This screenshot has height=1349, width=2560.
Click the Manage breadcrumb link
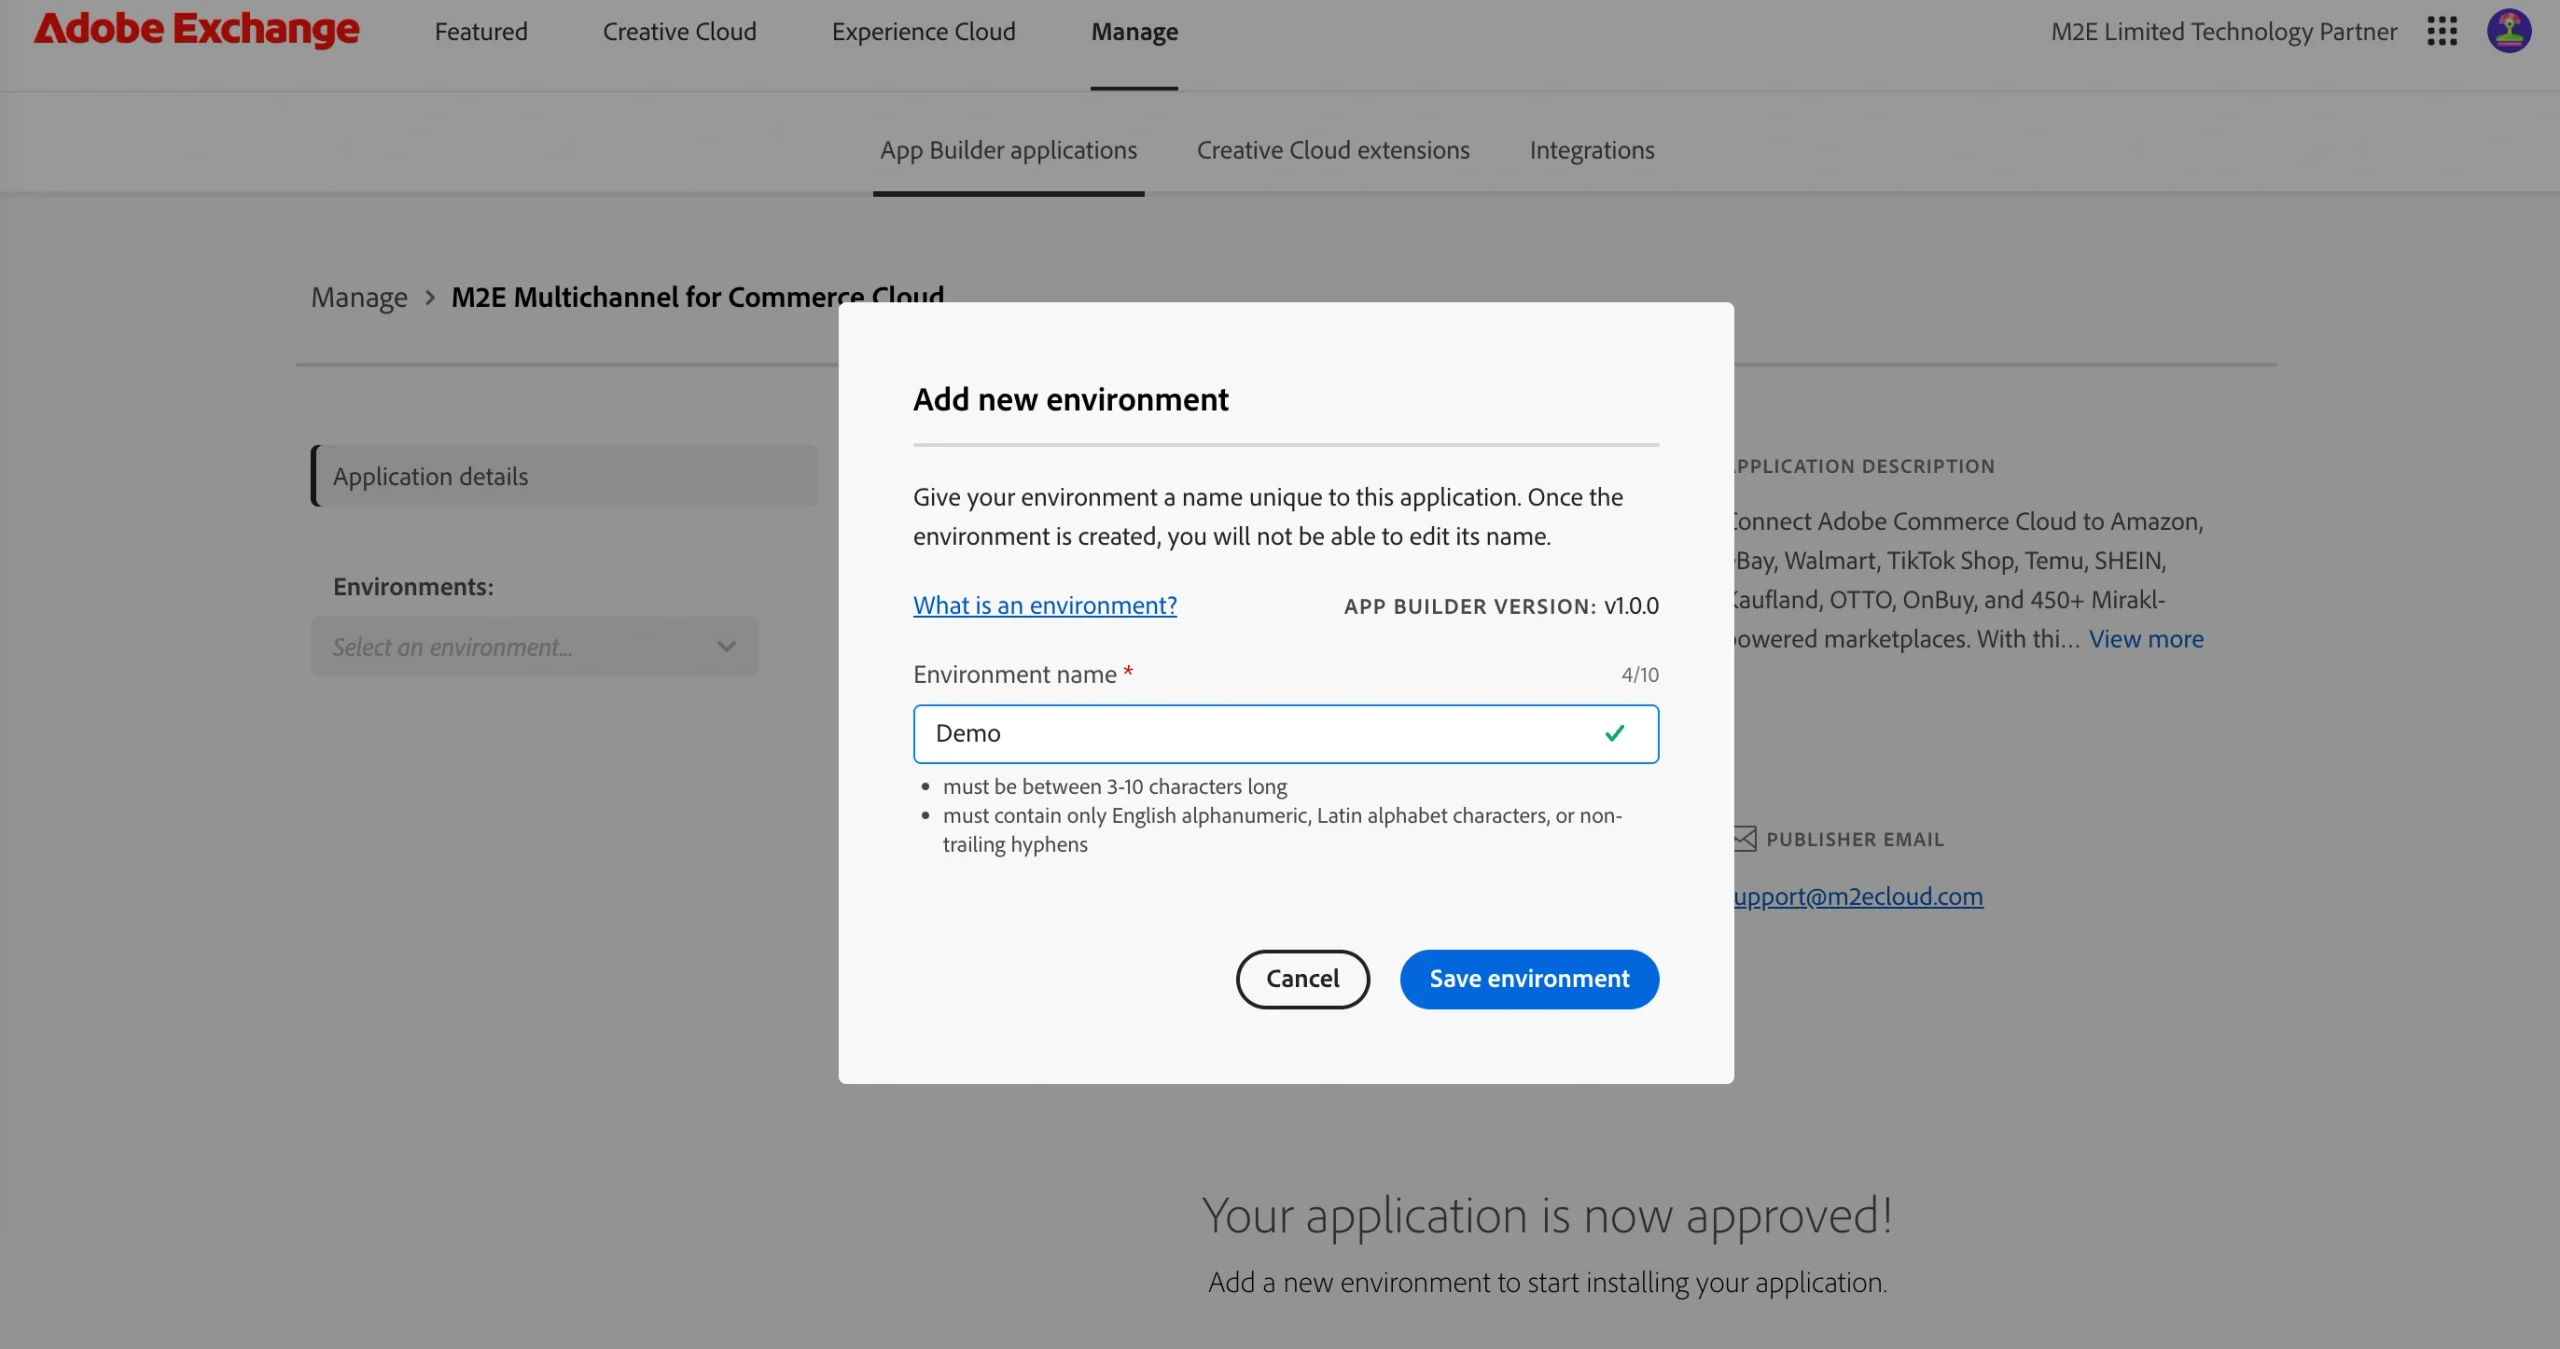359,297
